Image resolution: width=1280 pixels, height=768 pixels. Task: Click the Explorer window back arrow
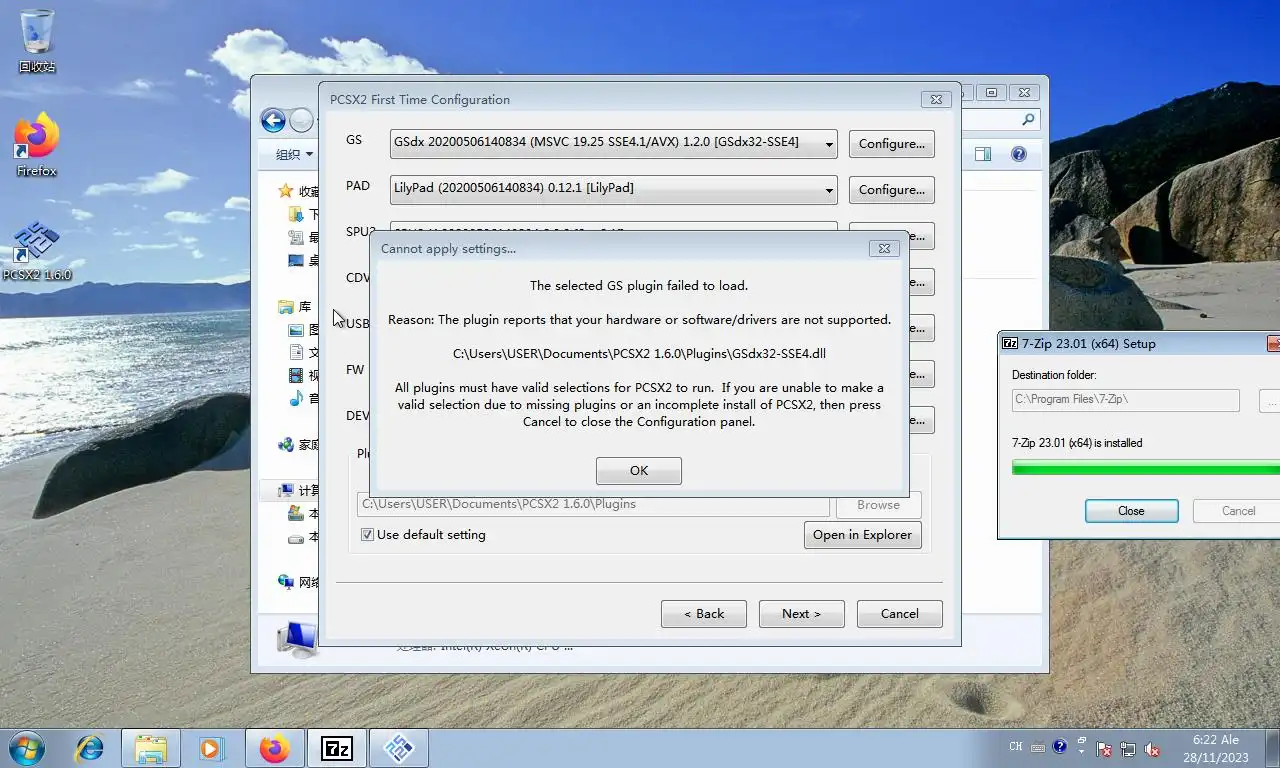(x=273, y=121)
